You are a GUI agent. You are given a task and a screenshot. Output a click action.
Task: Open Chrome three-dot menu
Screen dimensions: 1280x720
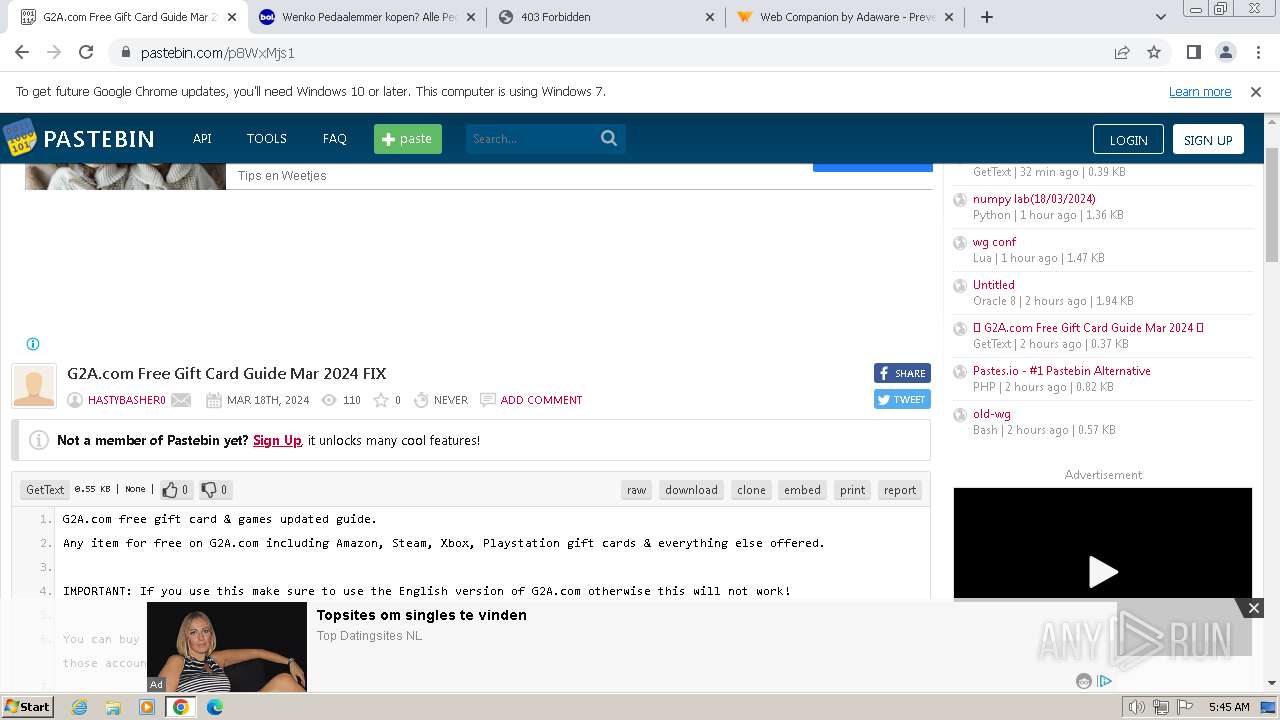1257,52
